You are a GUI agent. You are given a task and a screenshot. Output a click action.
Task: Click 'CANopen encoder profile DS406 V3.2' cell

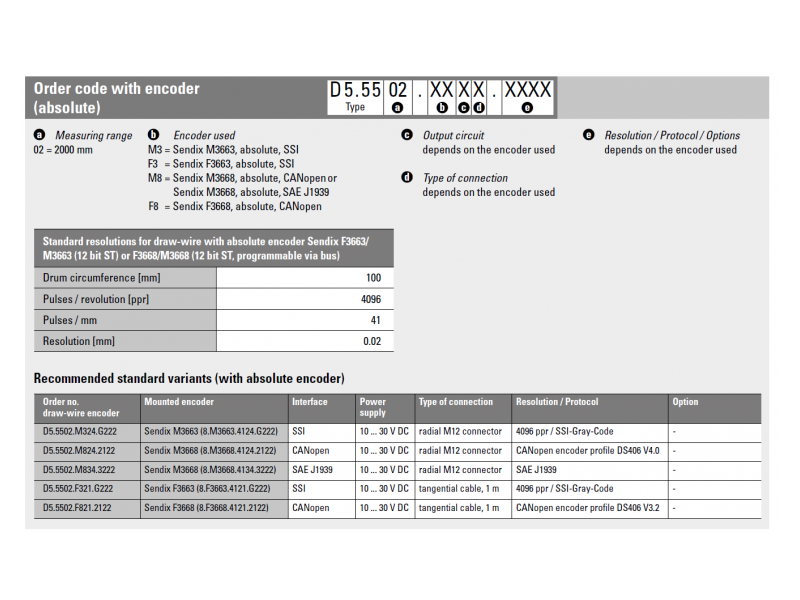point(588,508)
